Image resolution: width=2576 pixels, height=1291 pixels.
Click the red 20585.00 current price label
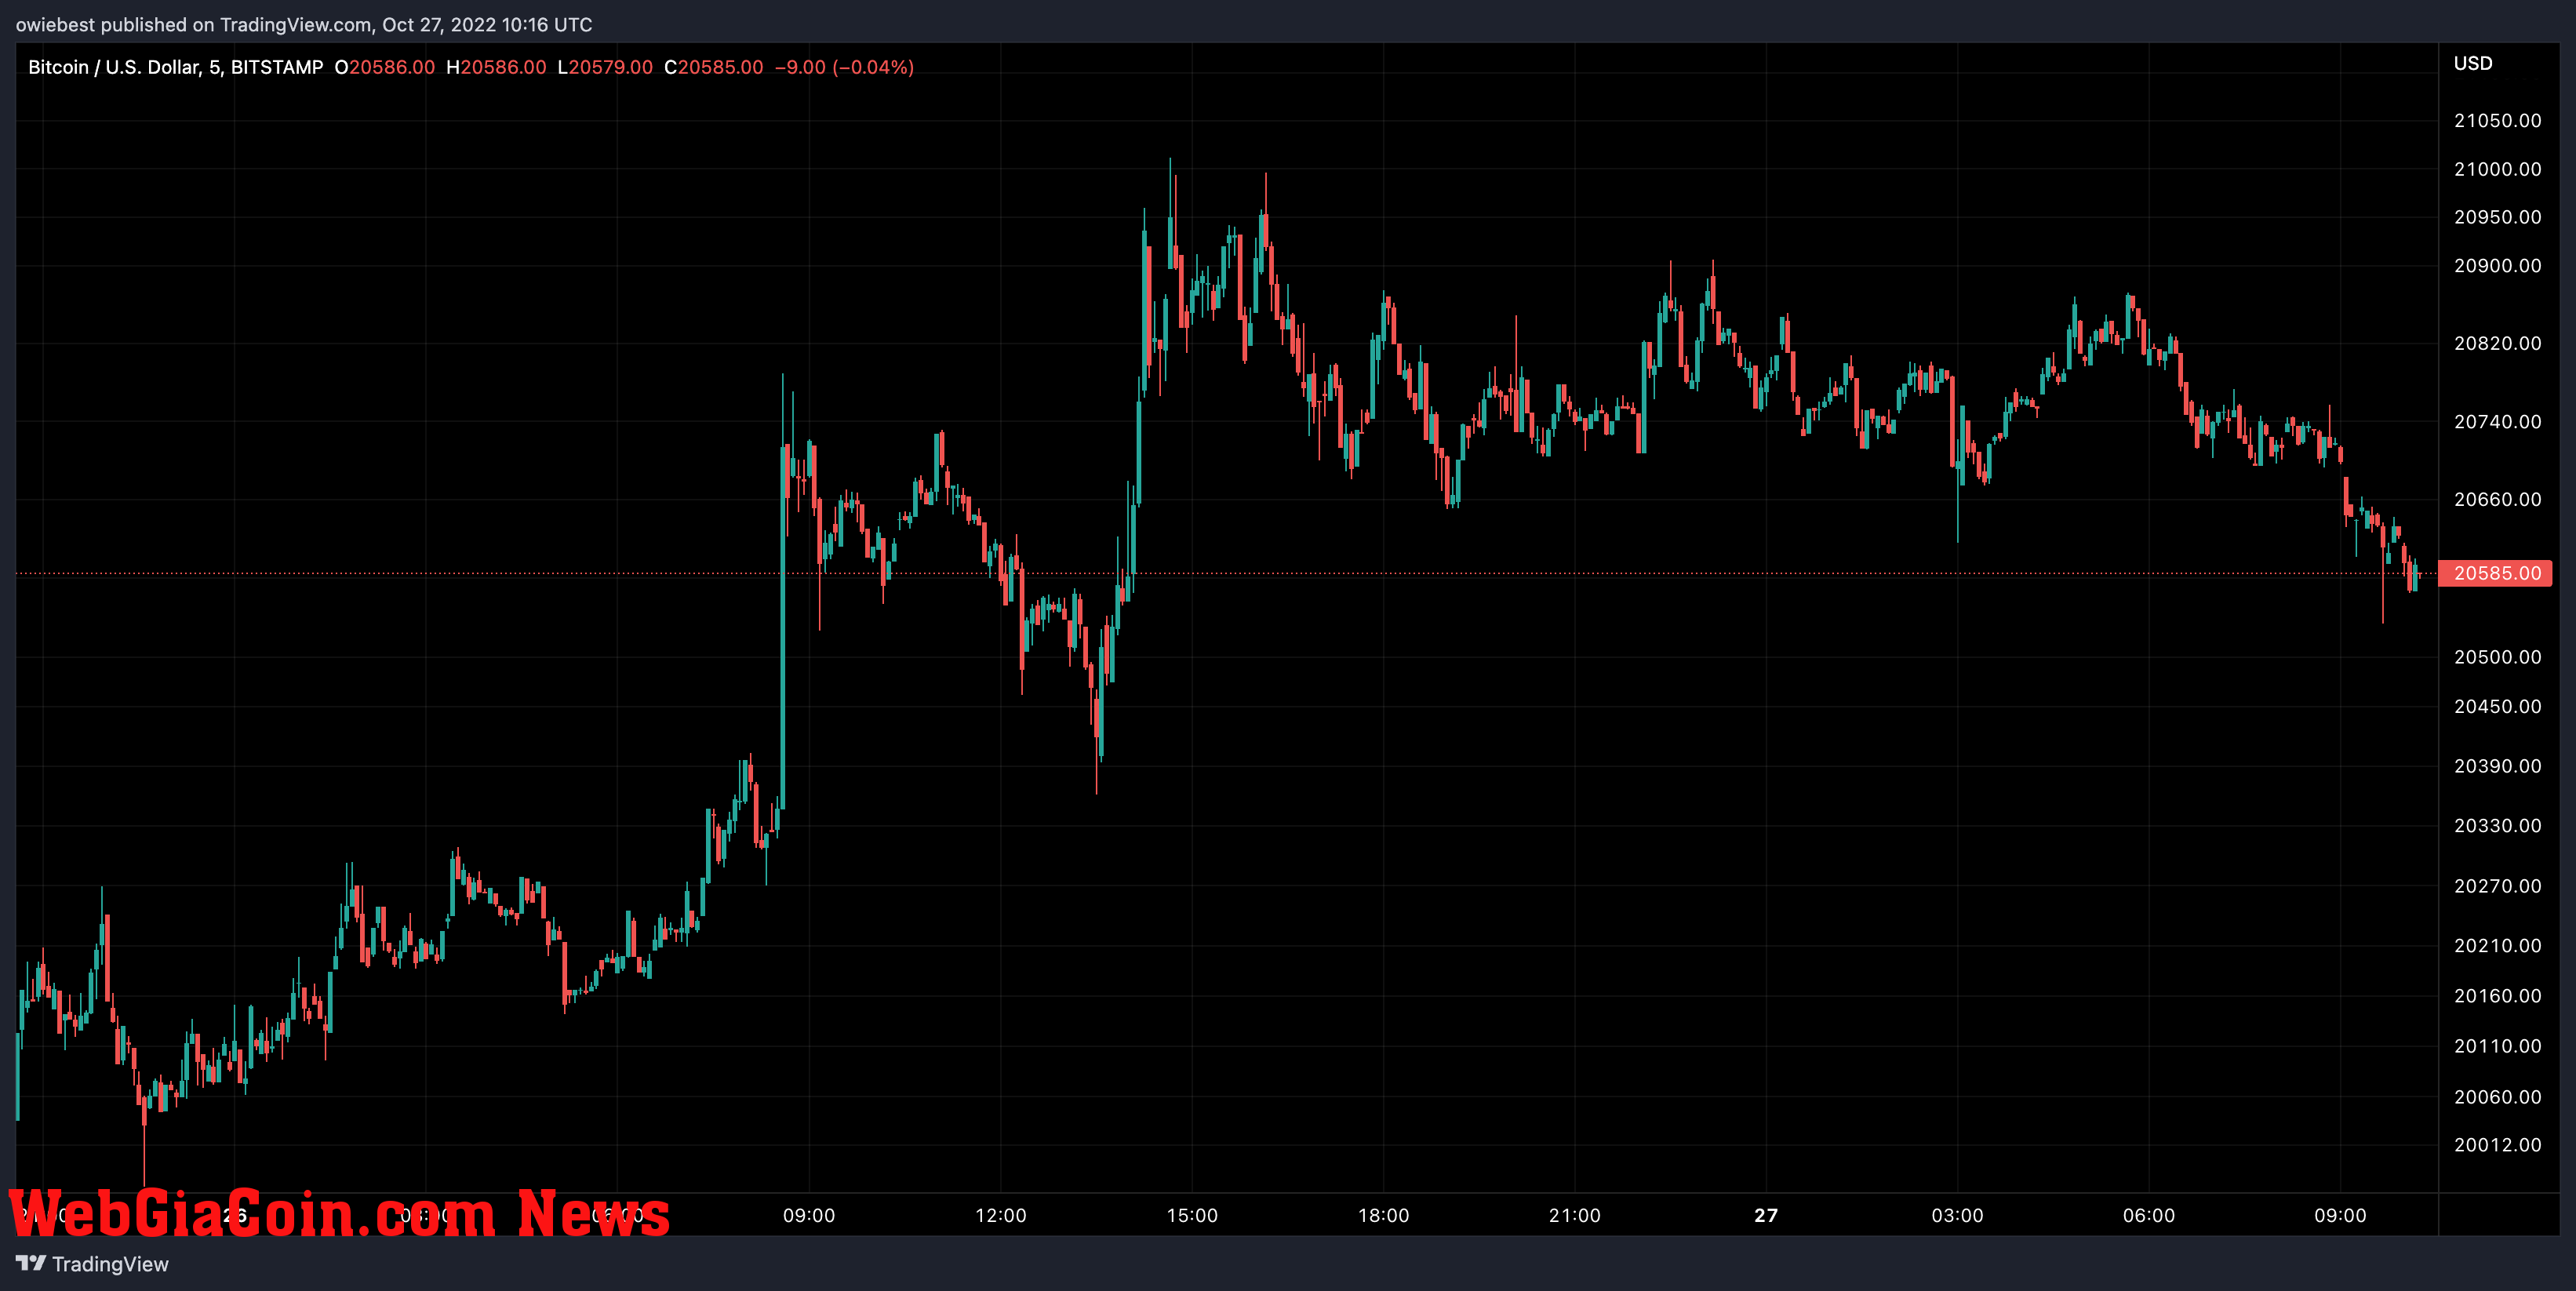[2496, 573]
